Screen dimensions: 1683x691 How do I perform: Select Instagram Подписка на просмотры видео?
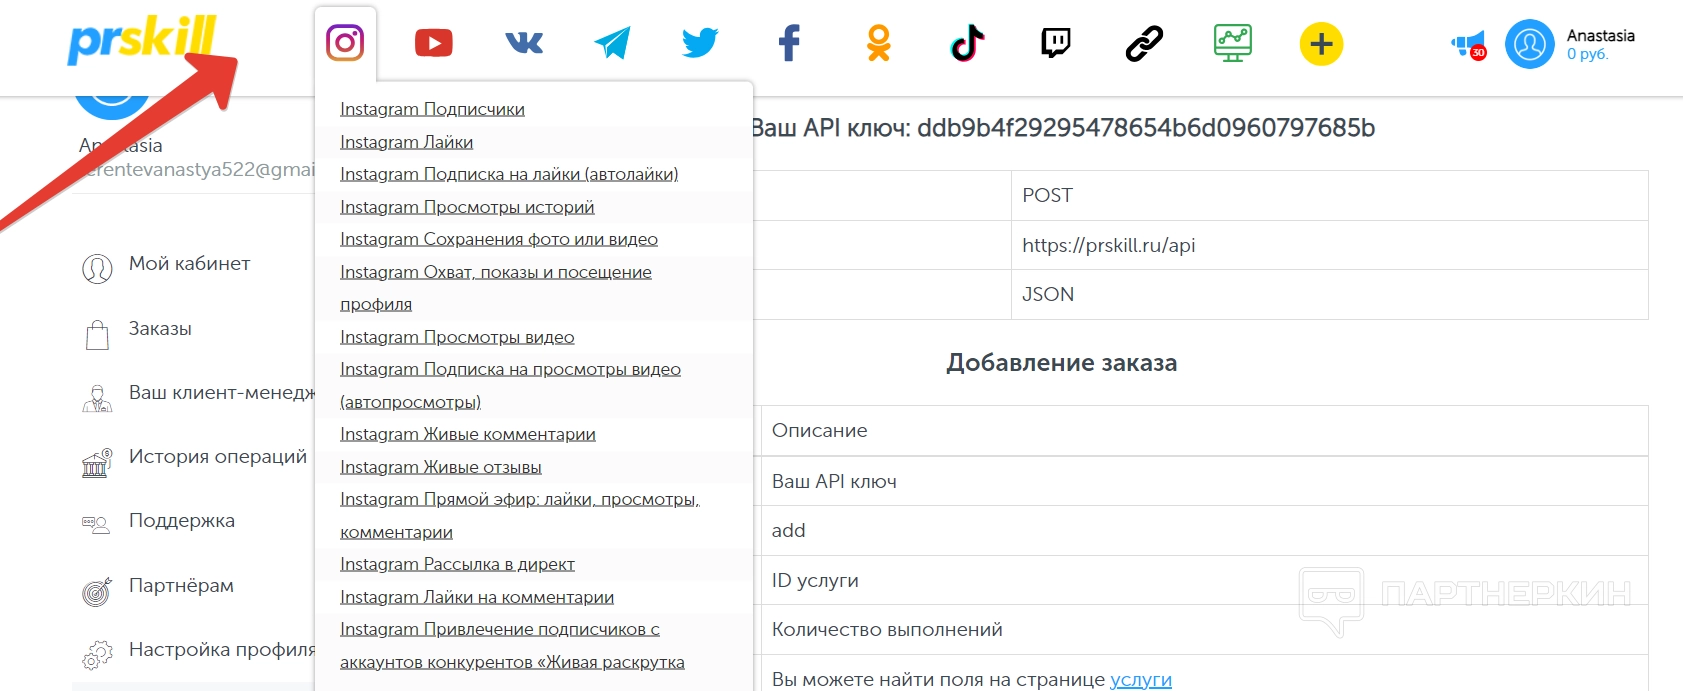[x=510, y=385]
